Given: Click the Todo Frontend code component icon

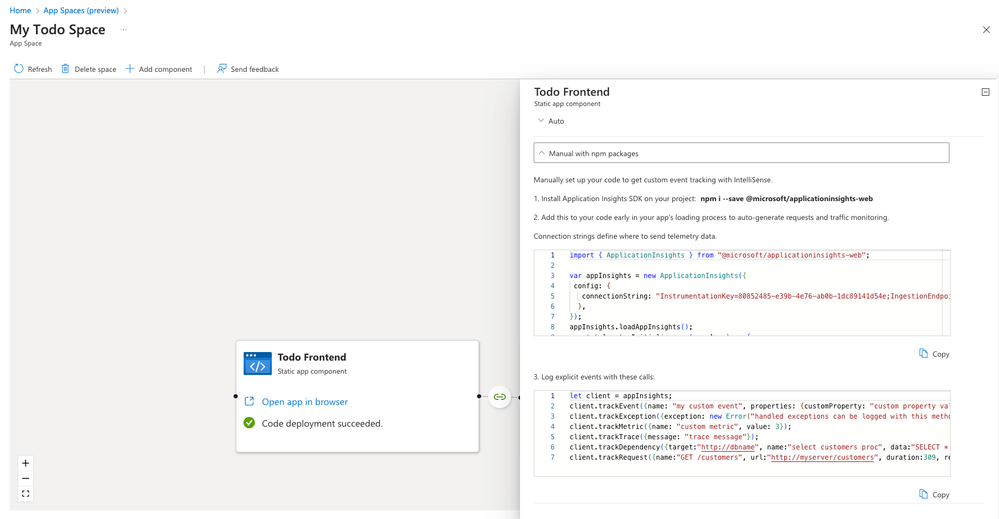Looking at the screenshot, I should (x=257, y=363).
